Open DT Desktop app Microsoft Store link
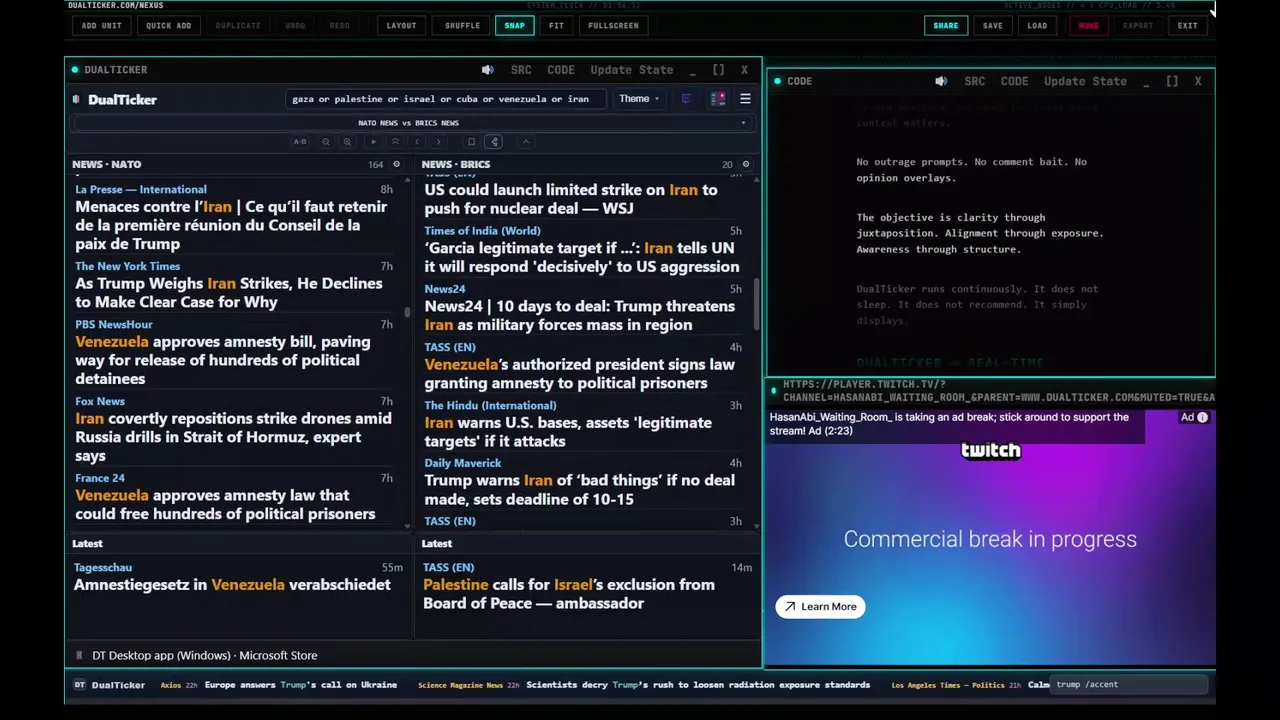Viewport: 1280px width, 720px height. click(205, 655)
